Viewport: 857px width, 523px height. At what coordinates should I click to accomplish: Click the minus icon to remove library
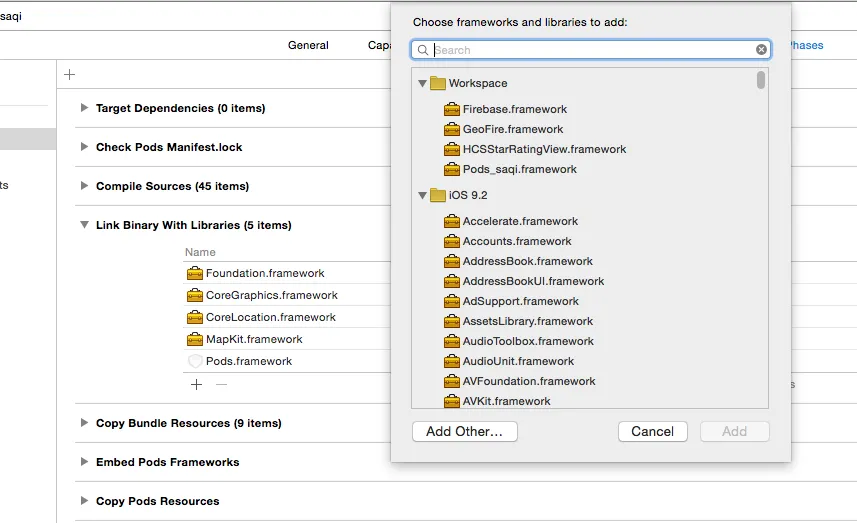pyautogui.click(x=221, y=384)
